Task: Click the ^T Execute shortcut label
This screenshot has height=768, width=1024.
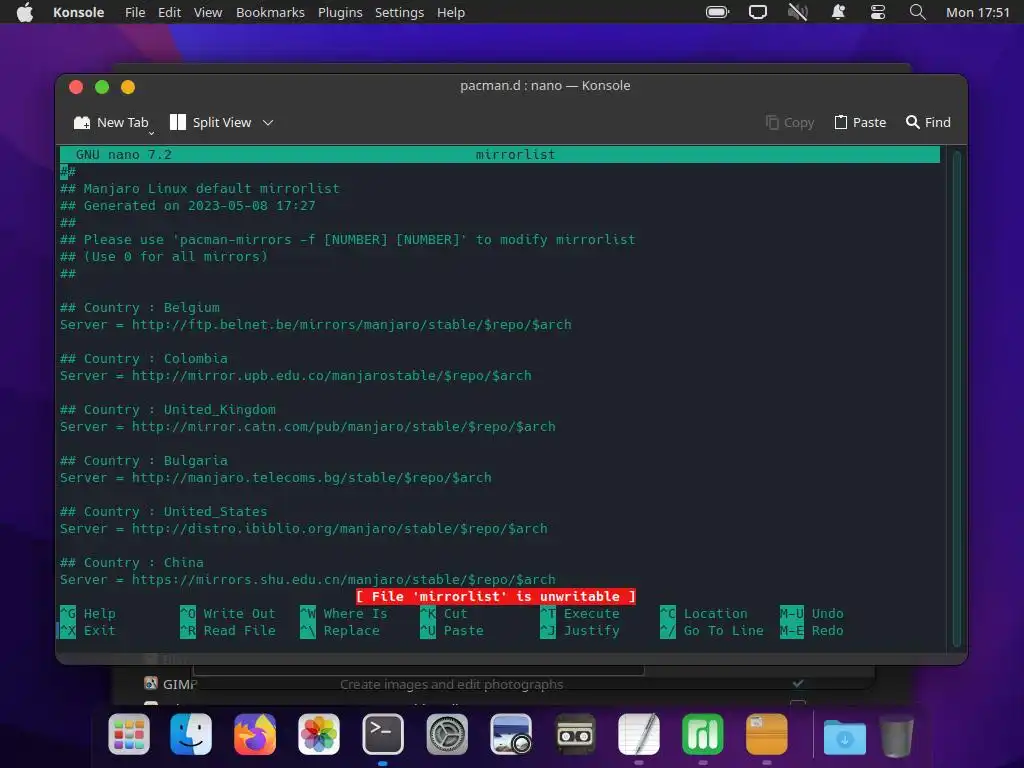Action: [x=580, y=613]
